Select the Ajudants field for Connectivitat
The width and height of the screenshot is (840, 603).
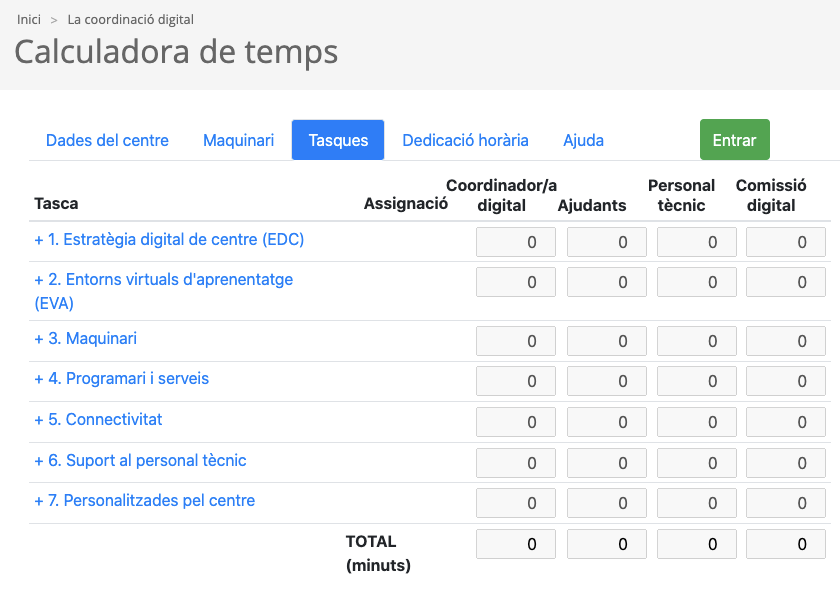click(x=607, y=421)
